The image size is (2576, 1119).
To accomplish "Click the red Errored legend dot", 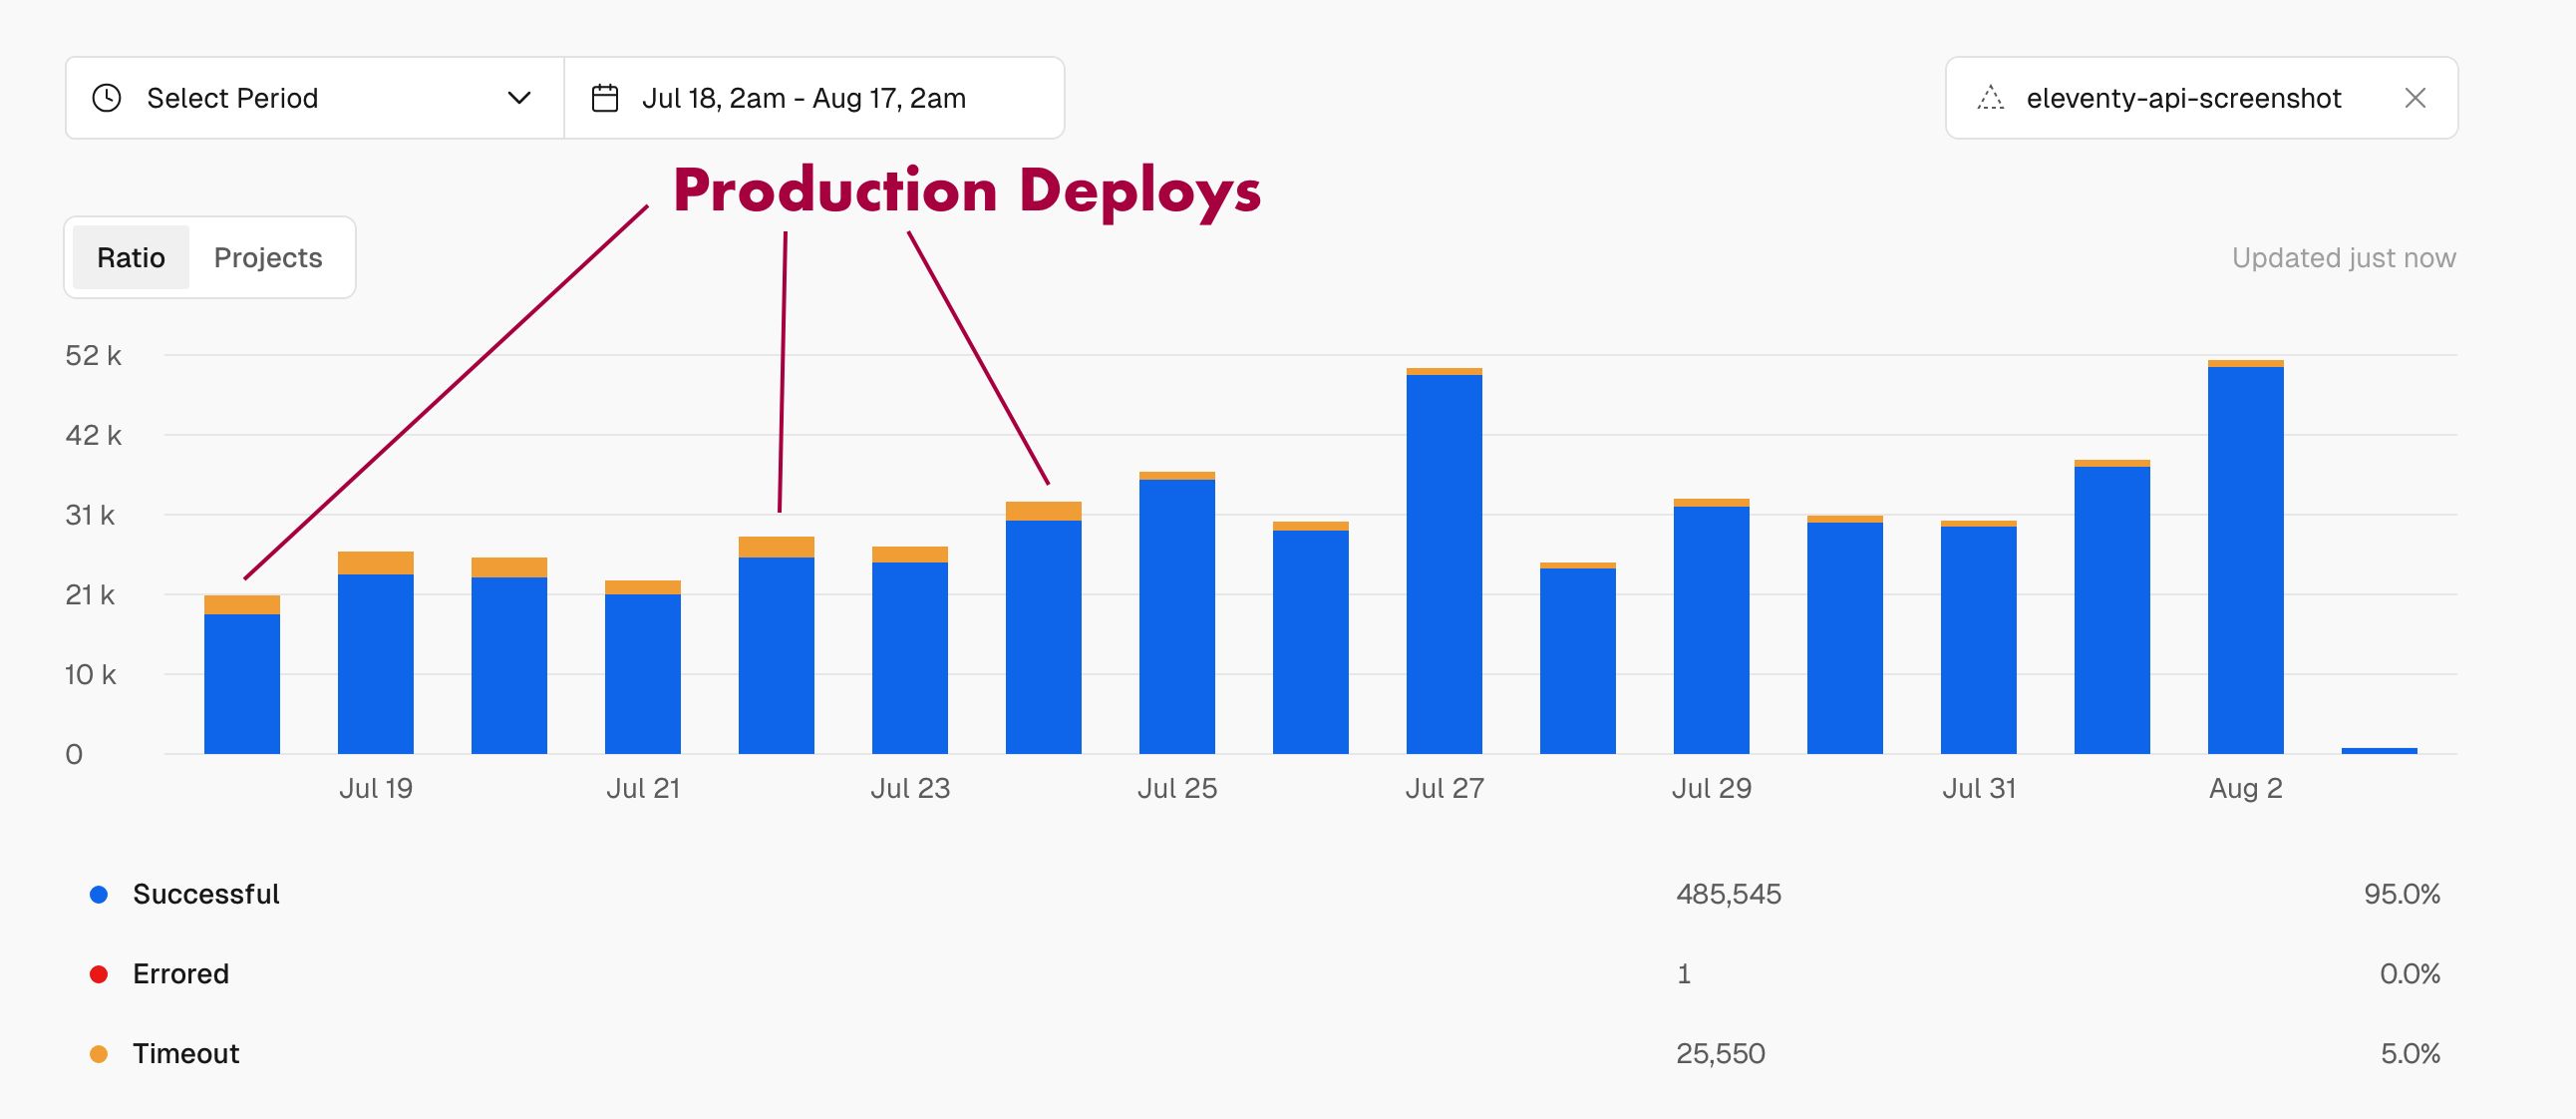I will (98, 974).
